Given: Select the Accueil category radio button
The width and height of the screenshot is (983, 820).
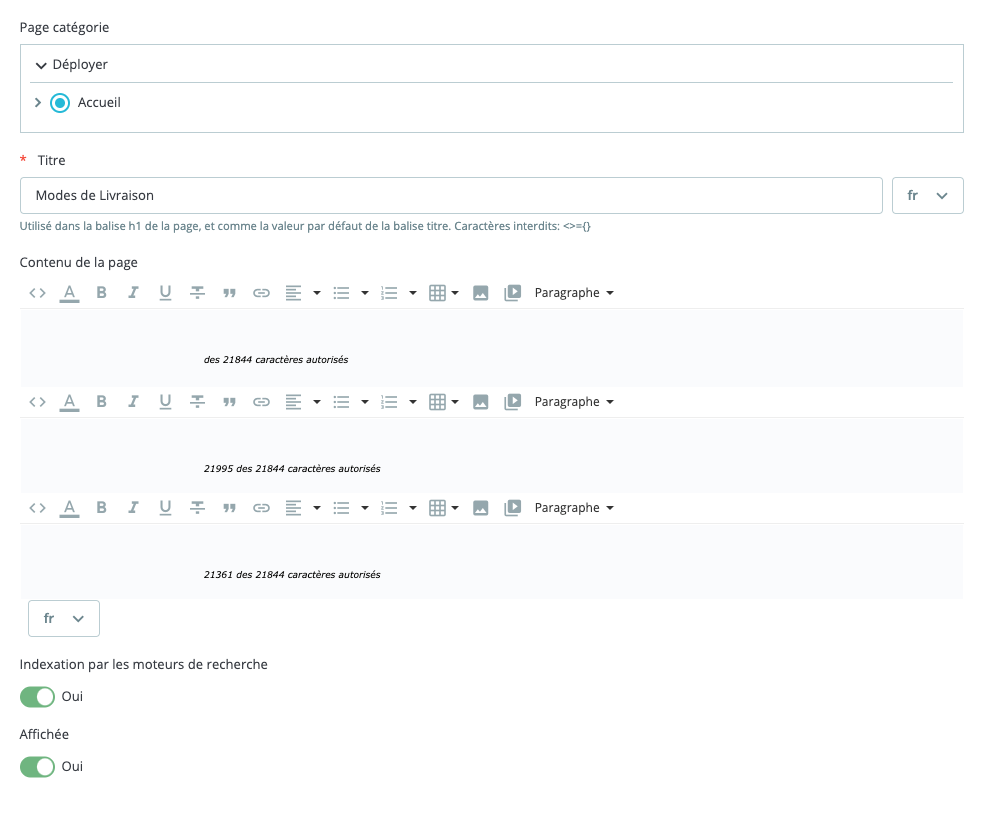Looking at the screenshot, I should 60,103.
